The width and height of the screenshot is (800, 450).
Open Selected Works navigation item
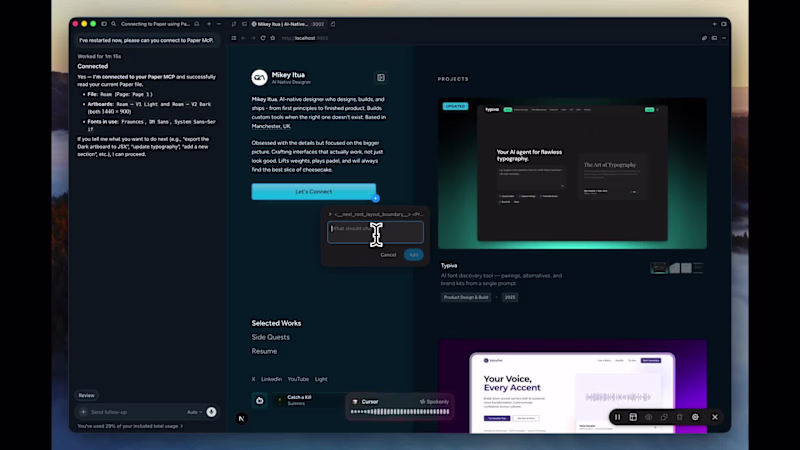point(276,323)
